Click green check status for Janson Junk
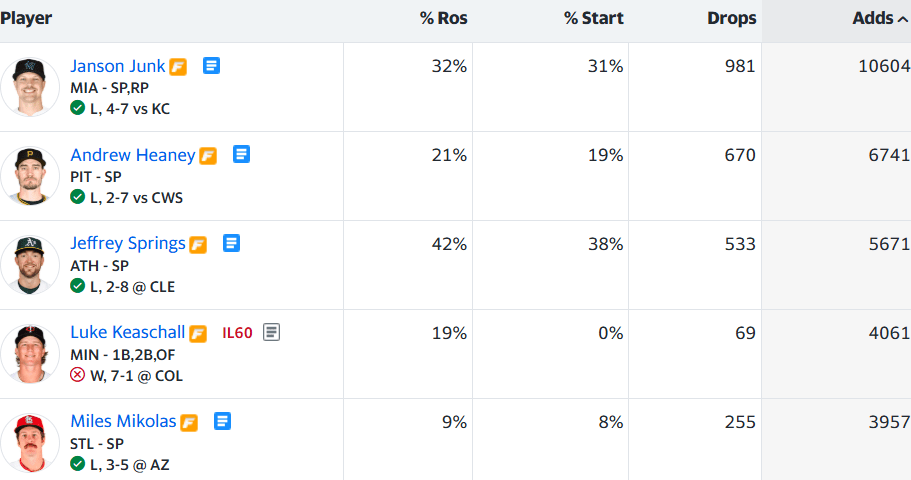This screenshot has height=480, width=911. pyautogui.click(x=77, y=108)
